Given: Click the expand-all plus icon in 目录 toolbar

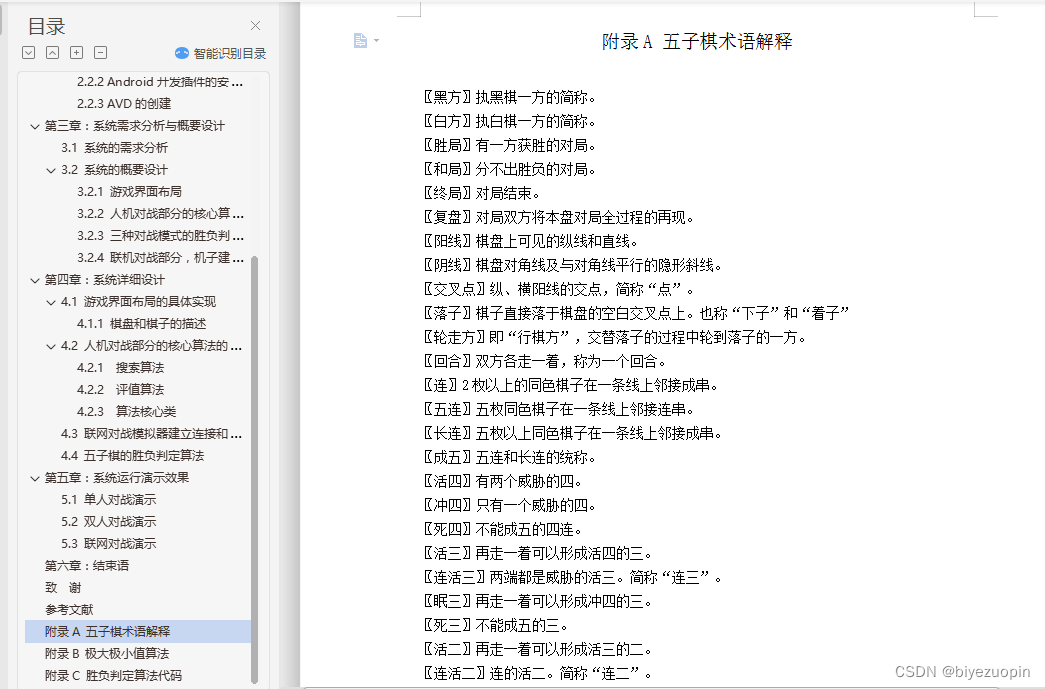Looking at the screenshot, I should tap(75, 52).
